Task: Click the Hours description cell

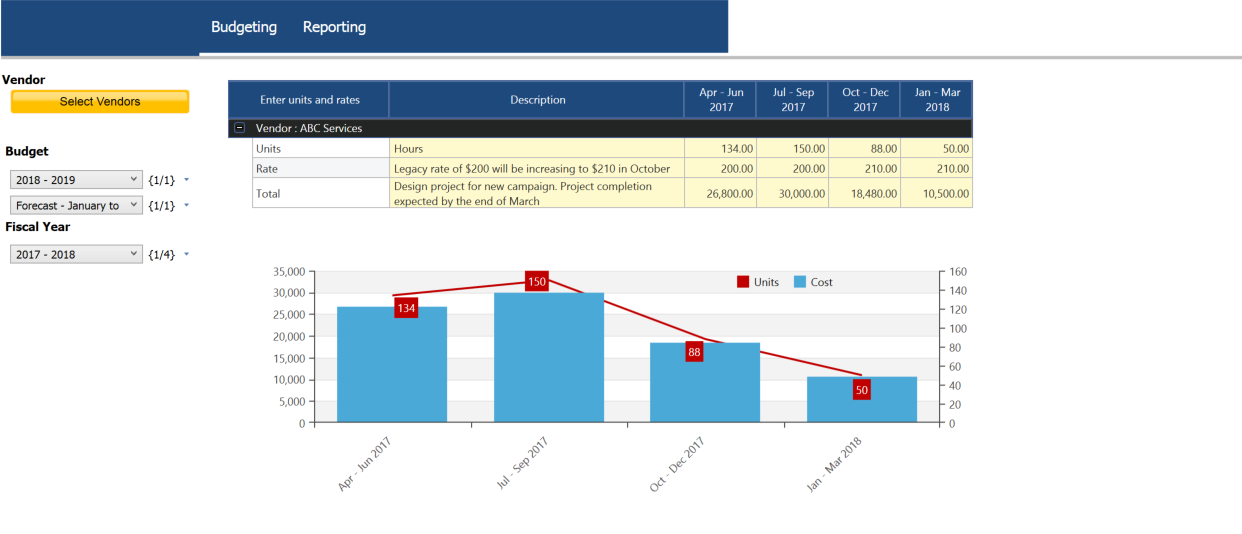Action: pos(536,149)
